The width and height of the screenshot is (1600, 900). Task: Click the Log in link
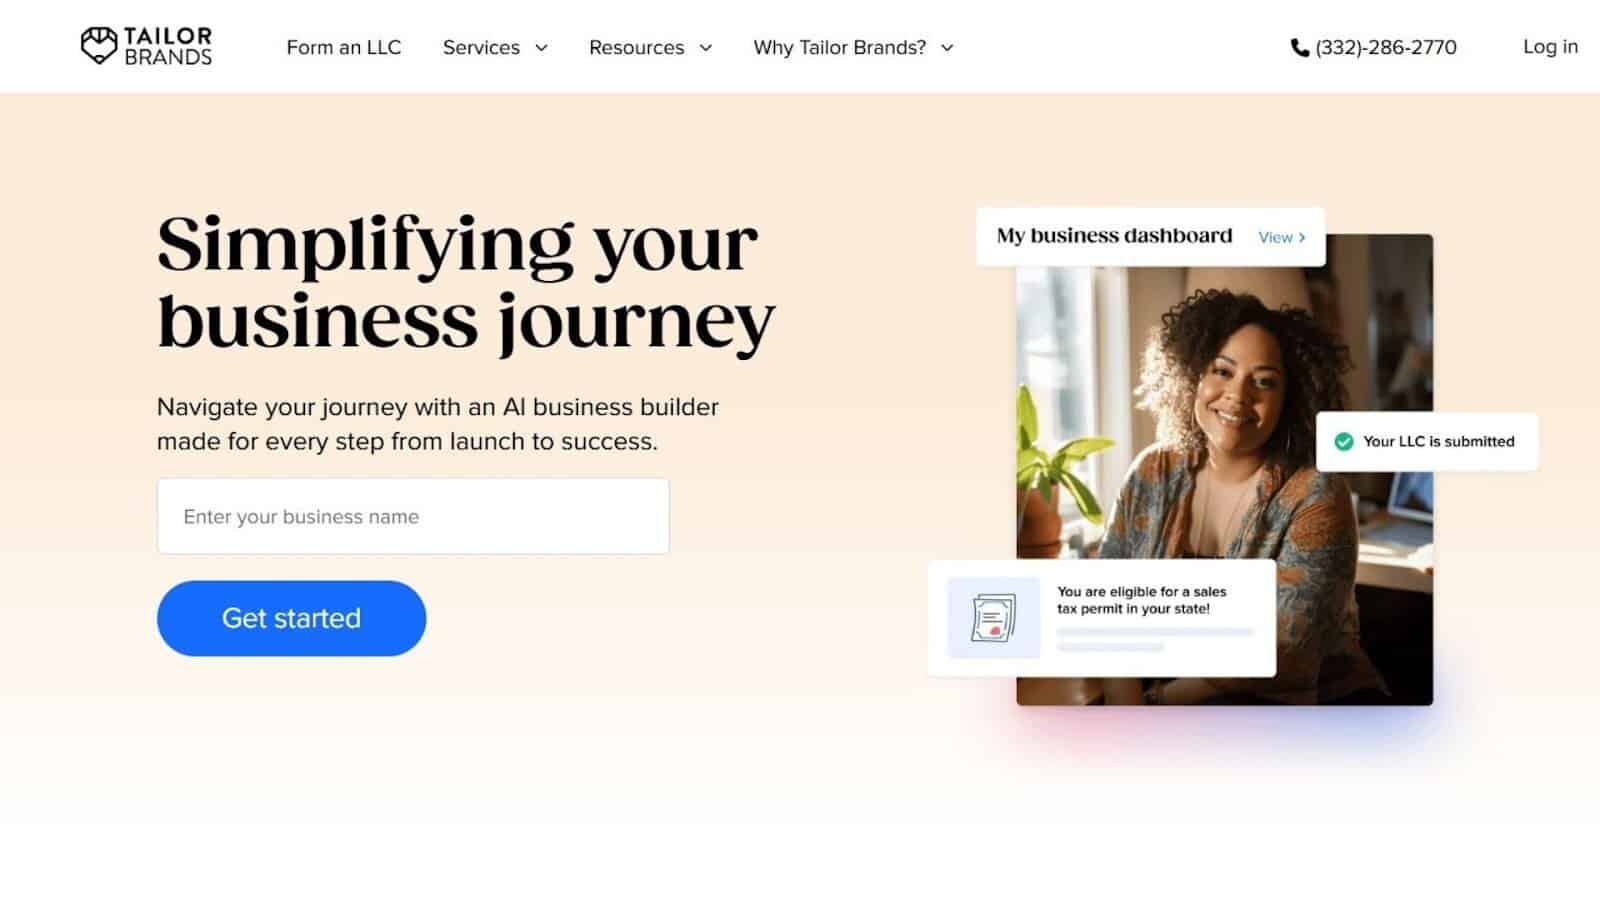(1550, 46)
